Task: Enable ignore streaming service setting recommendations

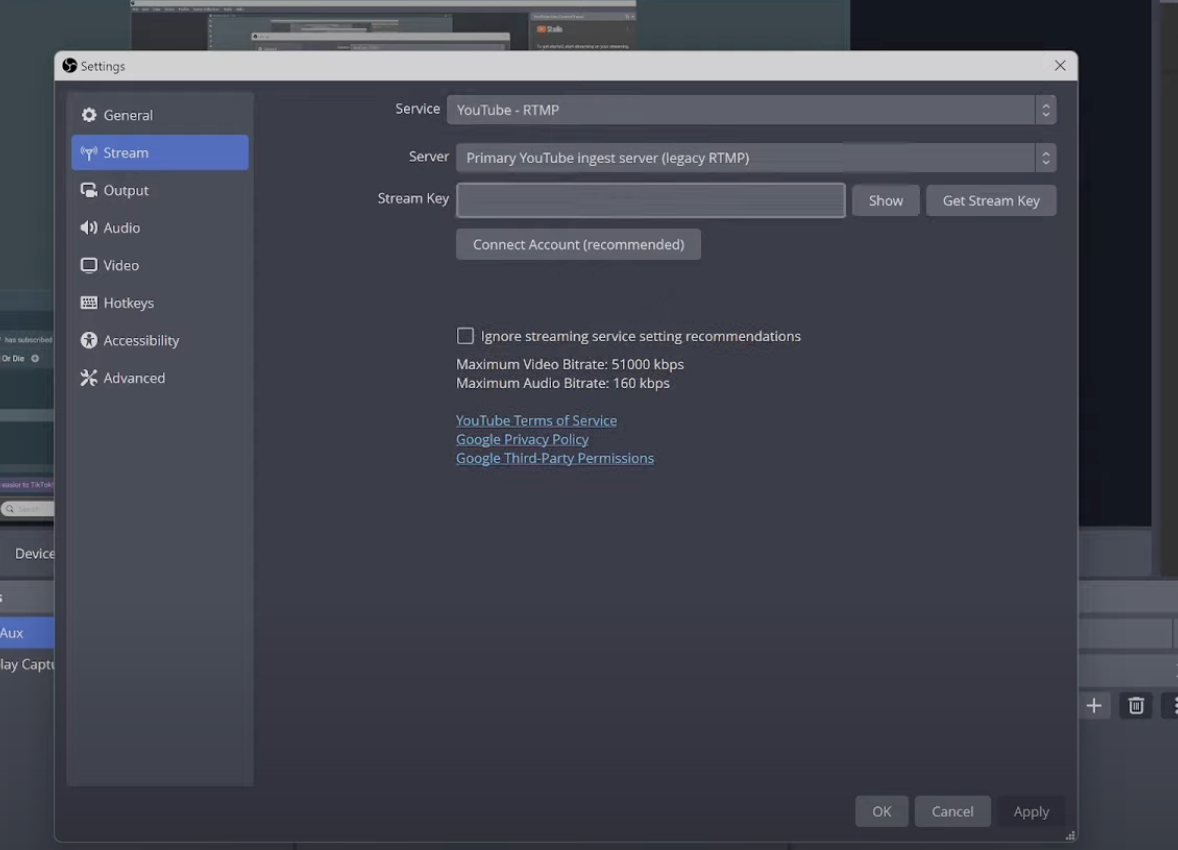Action: (465, 336)
